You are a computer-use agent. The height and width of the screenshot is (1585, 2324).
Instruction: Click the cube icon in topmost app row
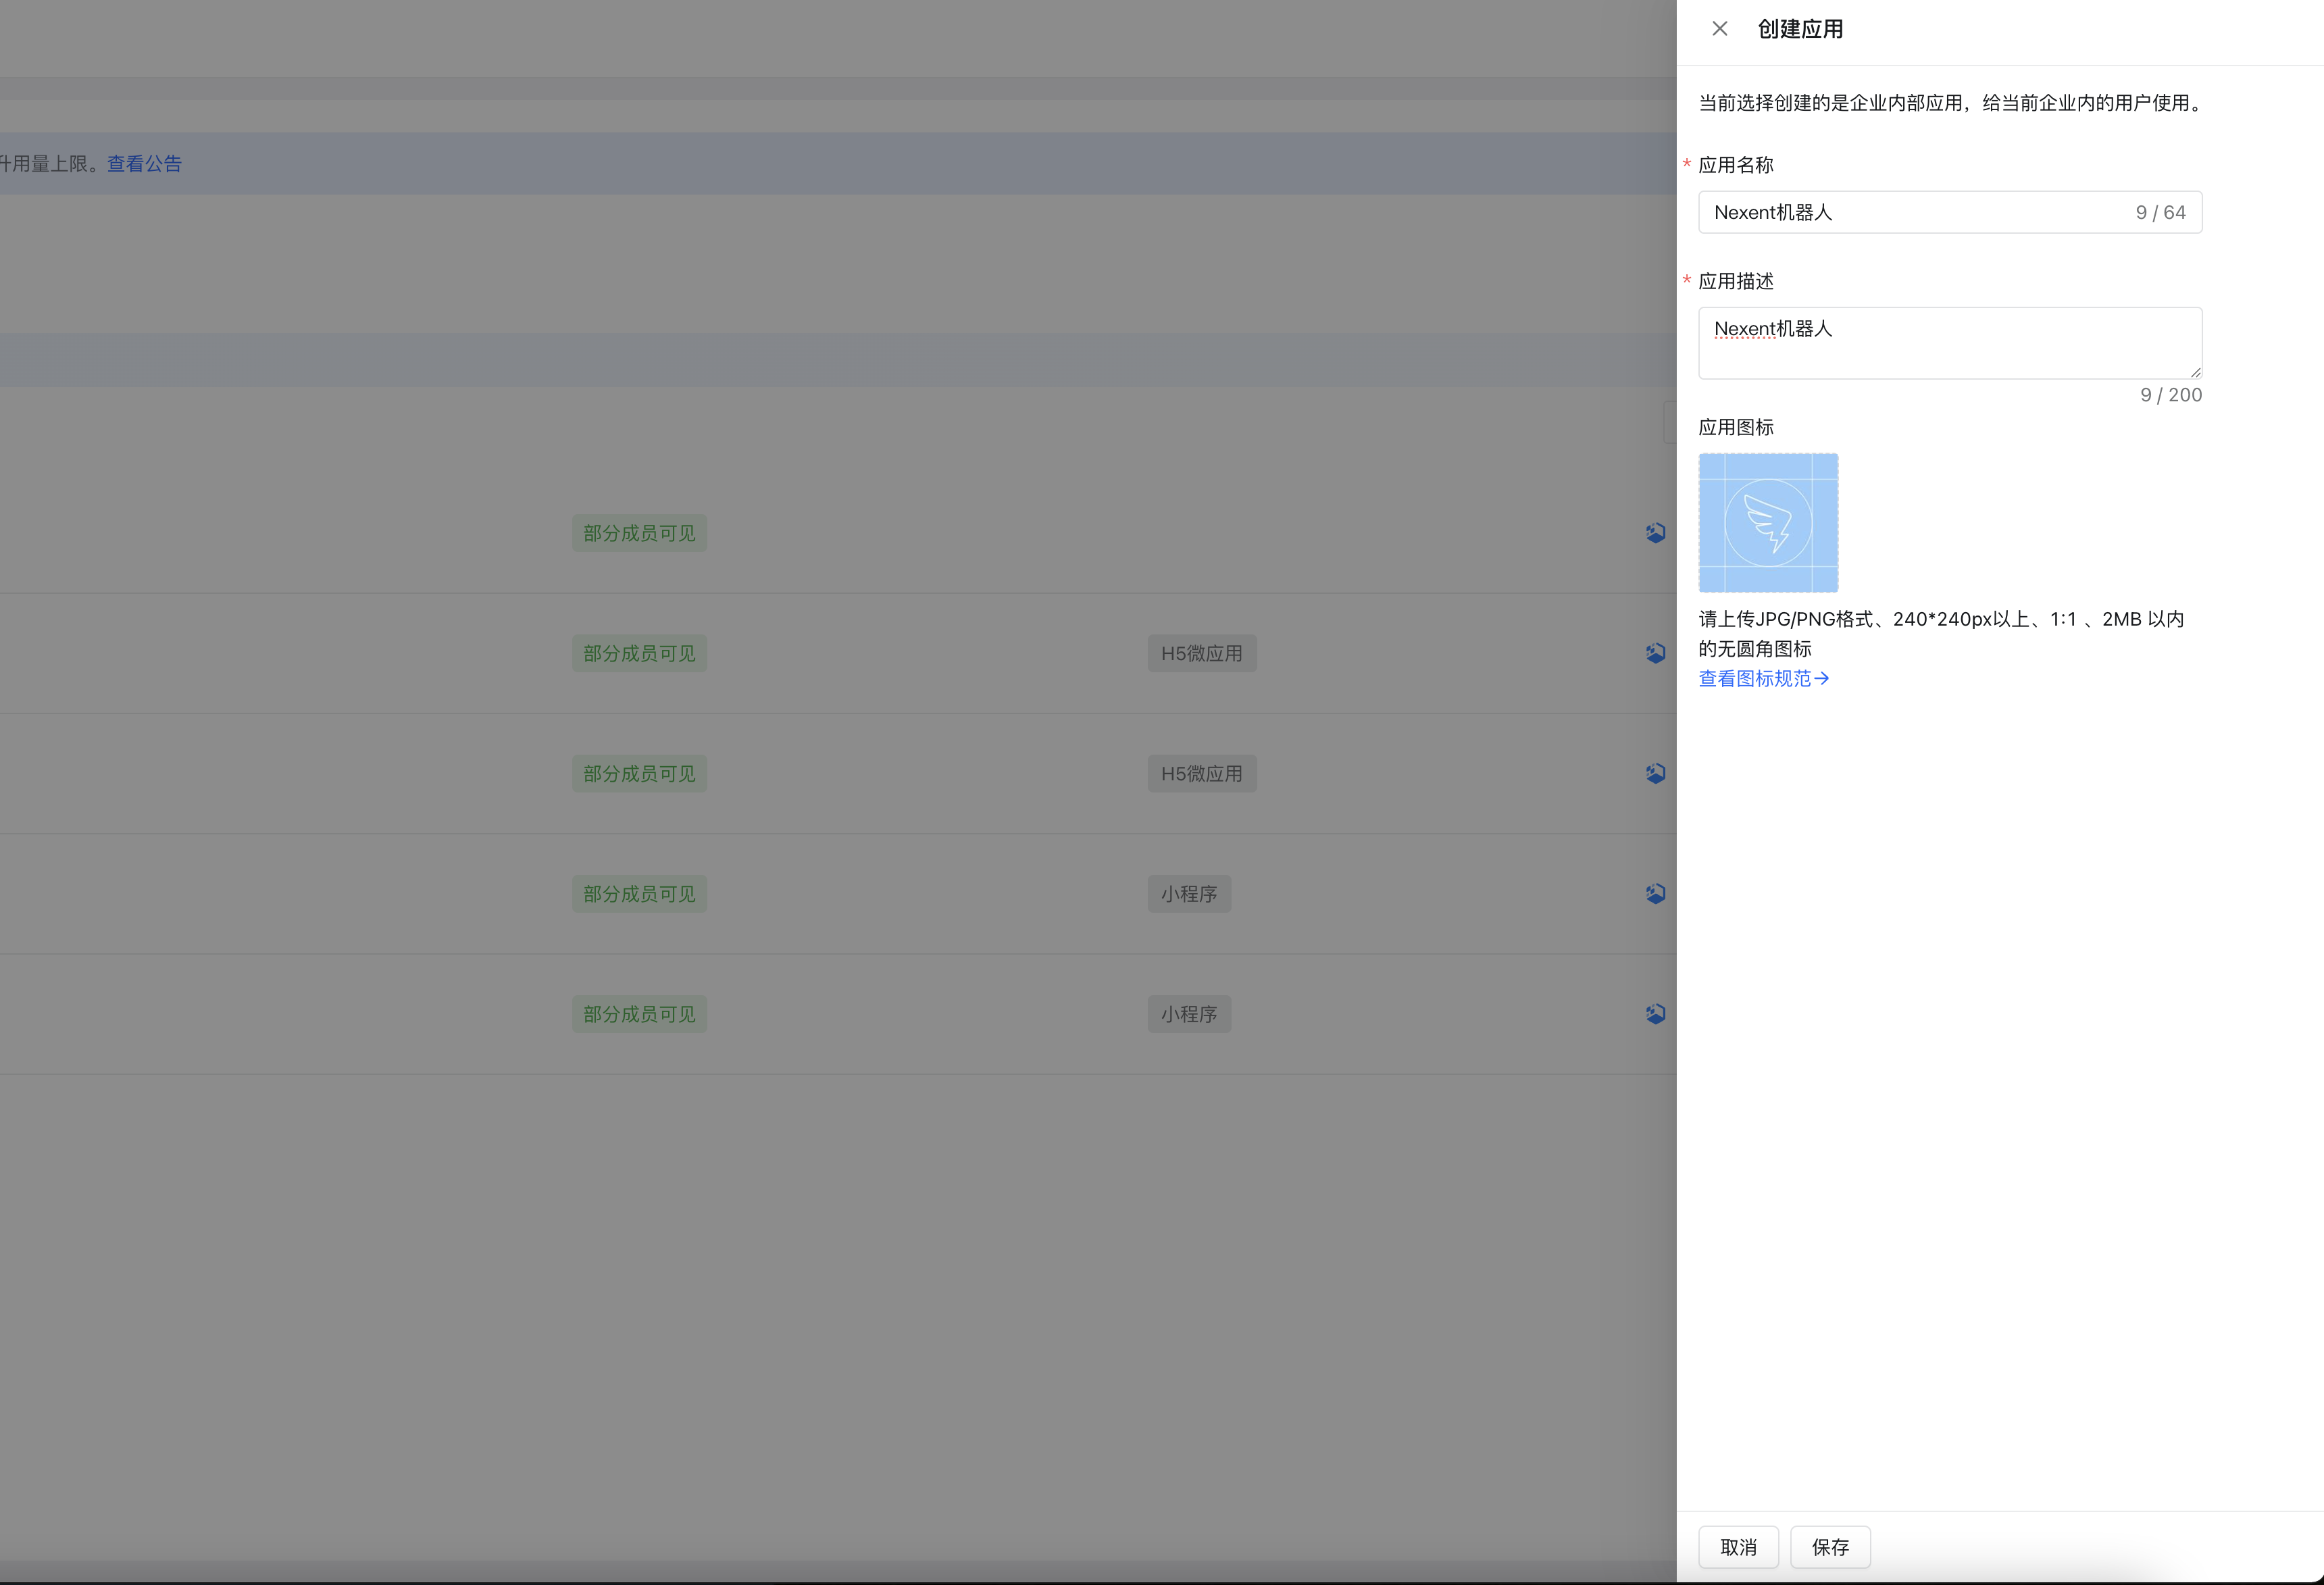[x=1655, y=533]
